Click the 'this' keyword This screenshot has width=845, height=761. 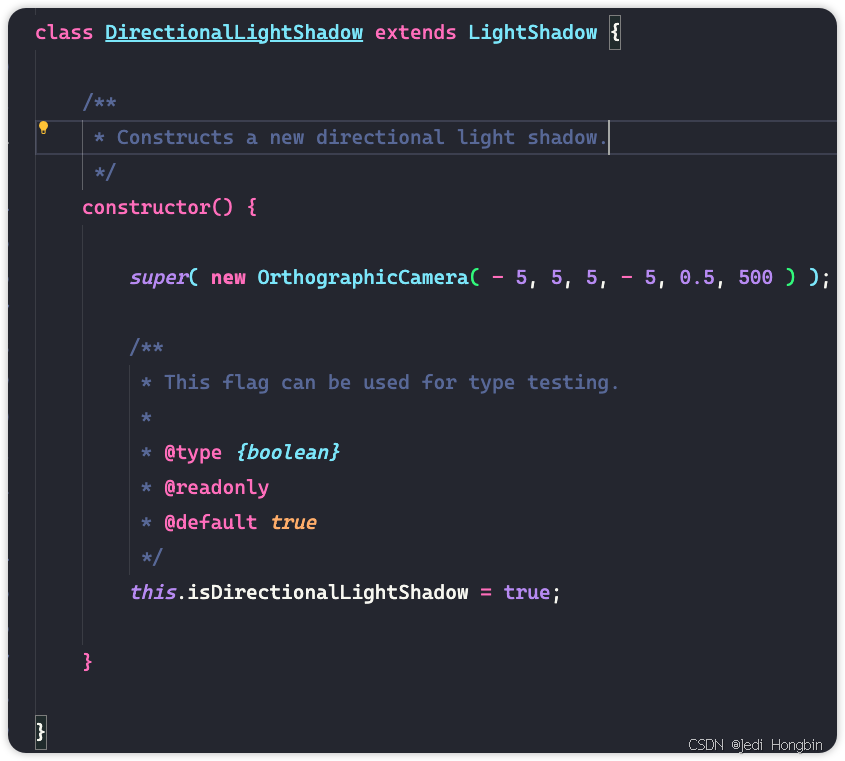point(153,593)
